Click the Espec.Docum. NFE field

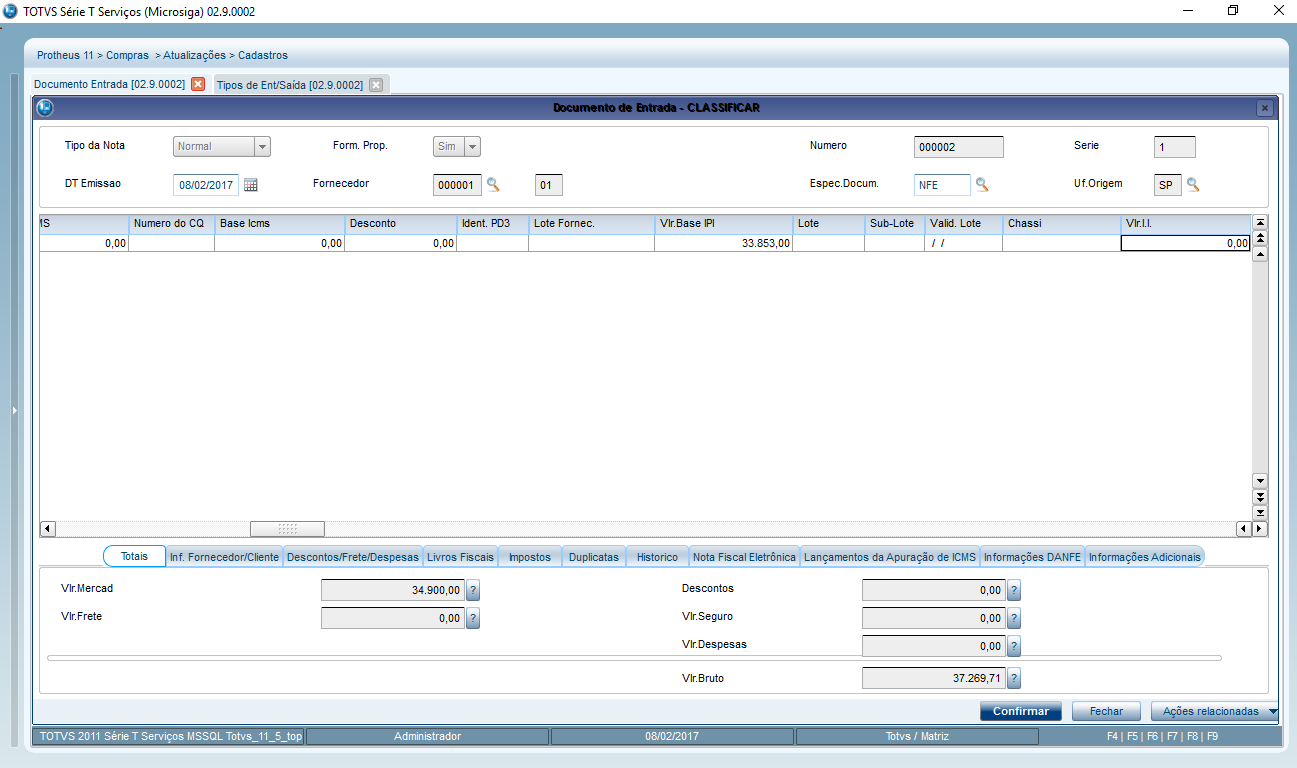coord(942,185)
